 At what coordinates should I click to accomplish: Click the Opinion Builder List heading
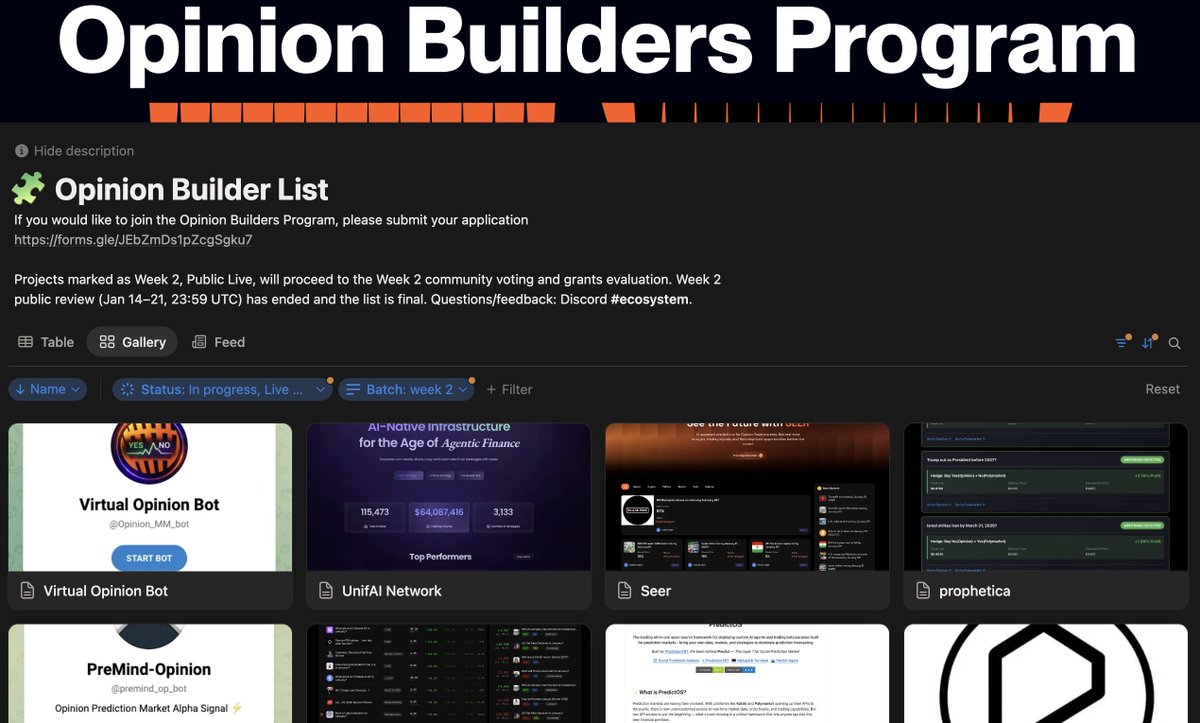[191, 189]
